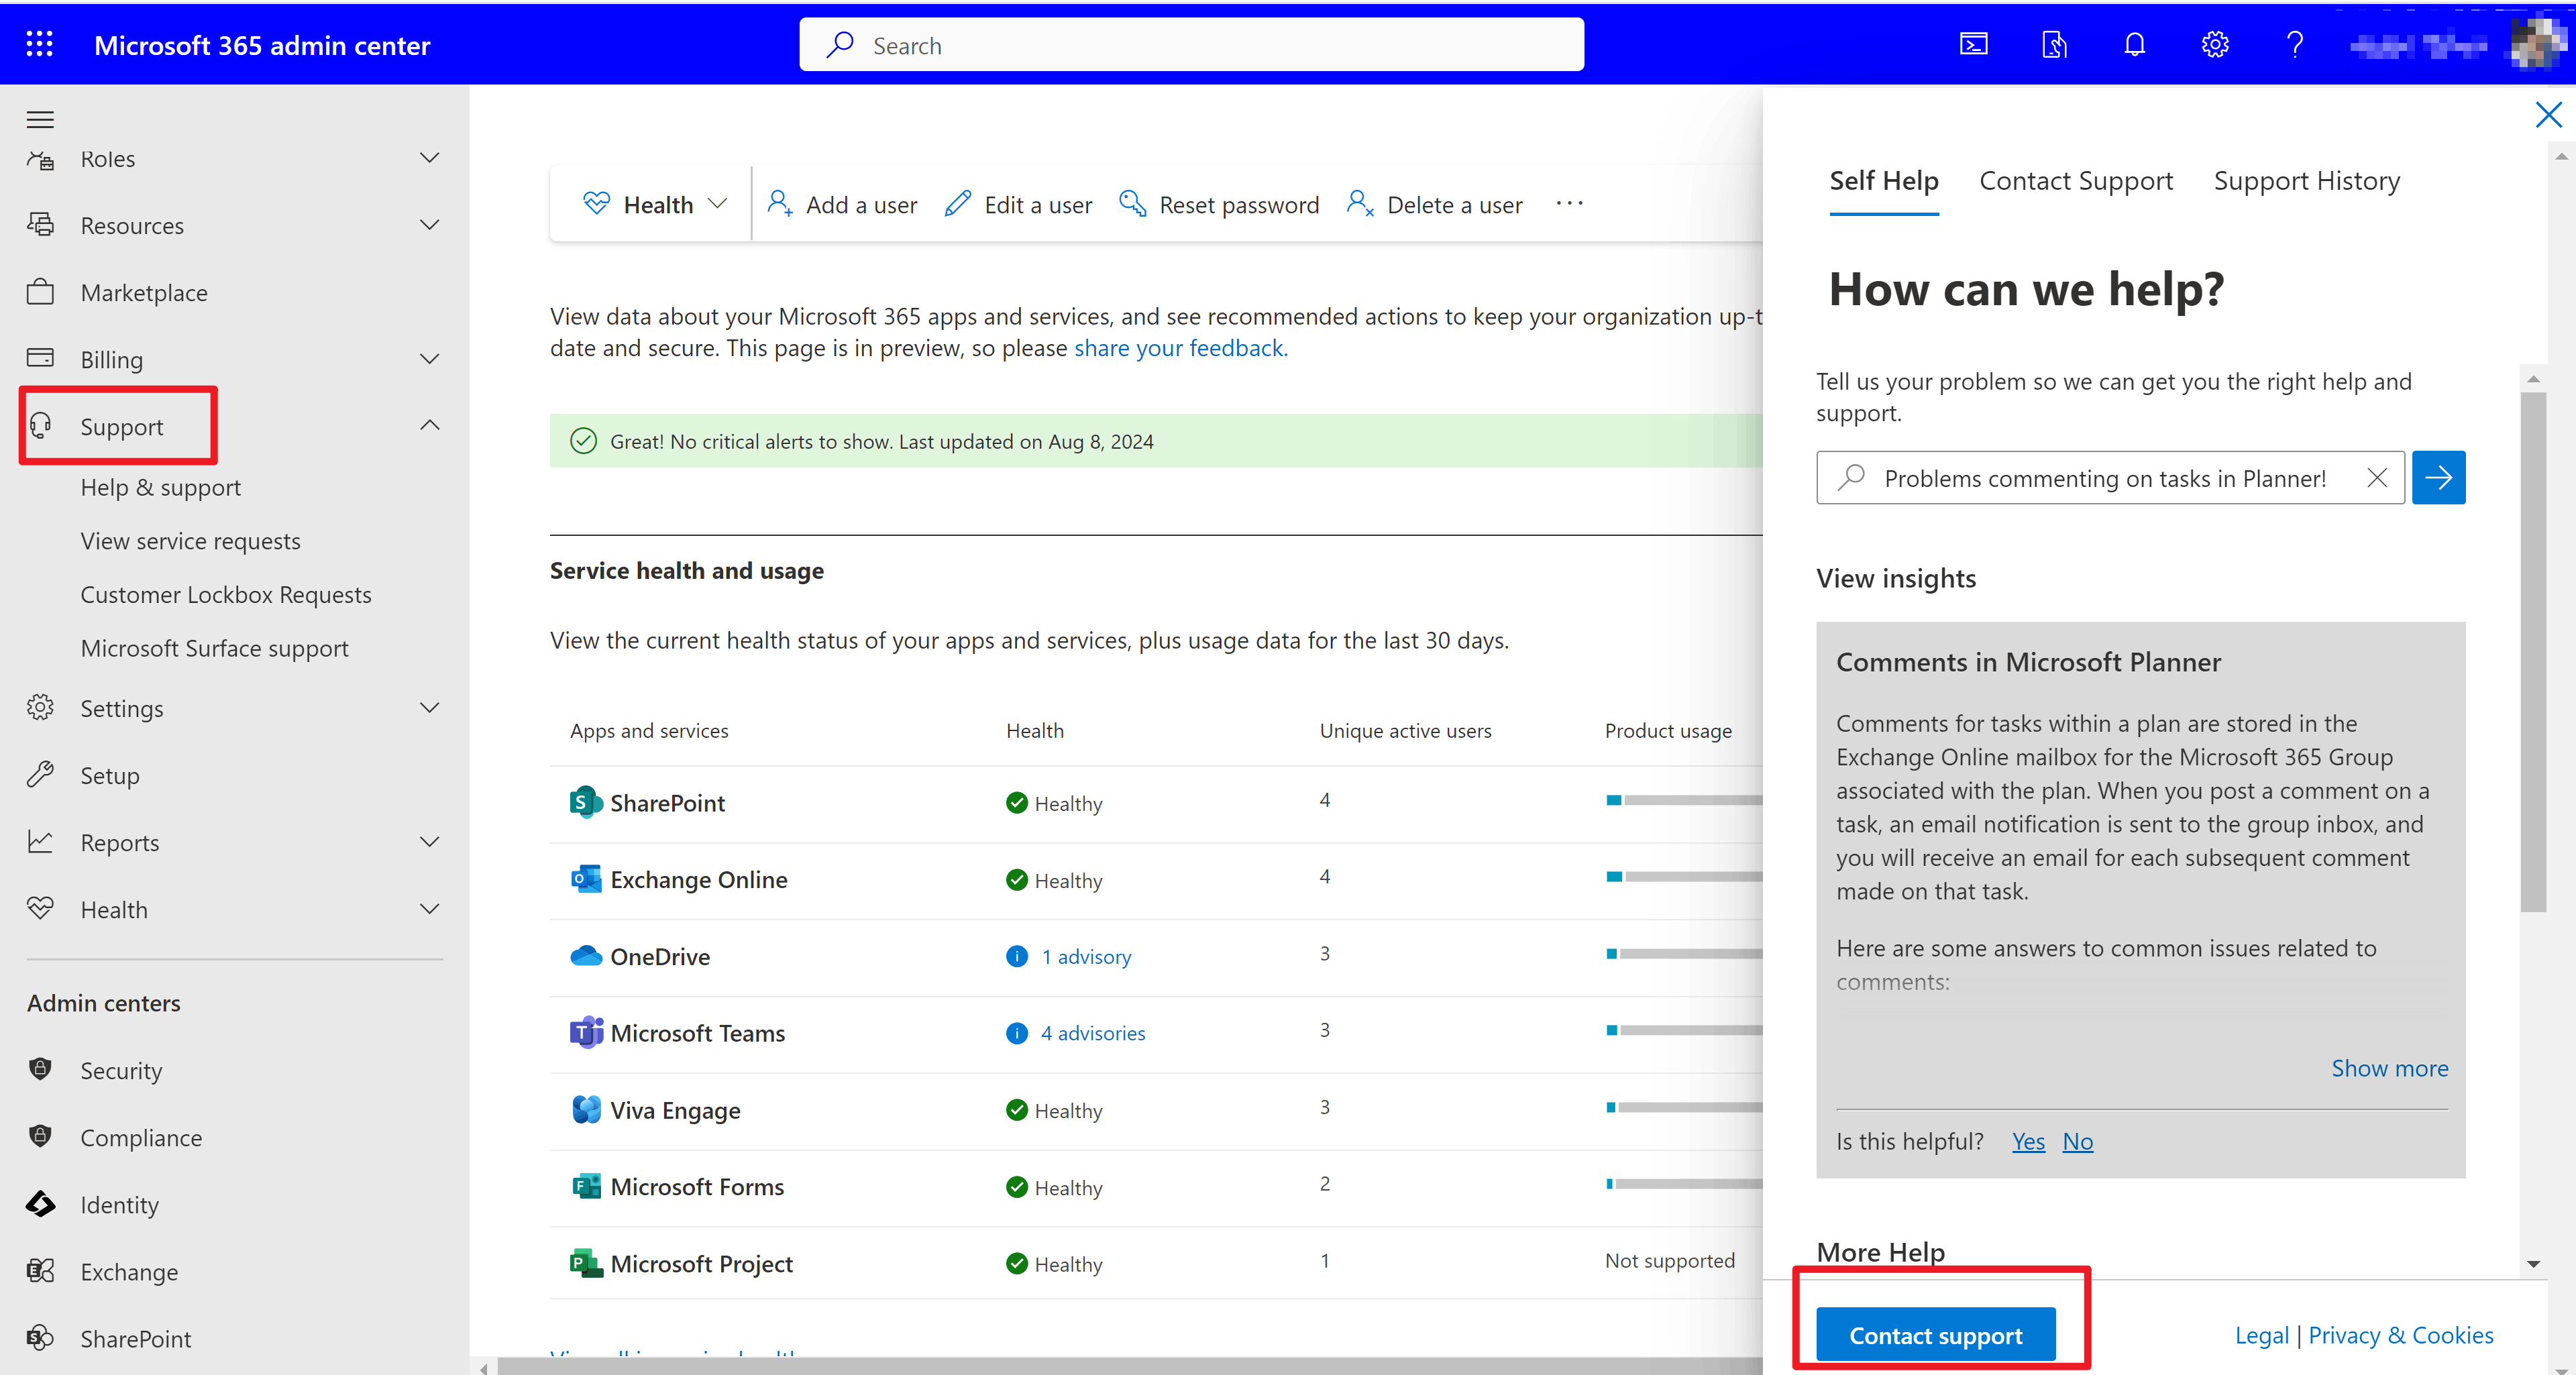Open the app launcher waffle icon
The width and height of the screenshot is (2576, 1375).
39,44
